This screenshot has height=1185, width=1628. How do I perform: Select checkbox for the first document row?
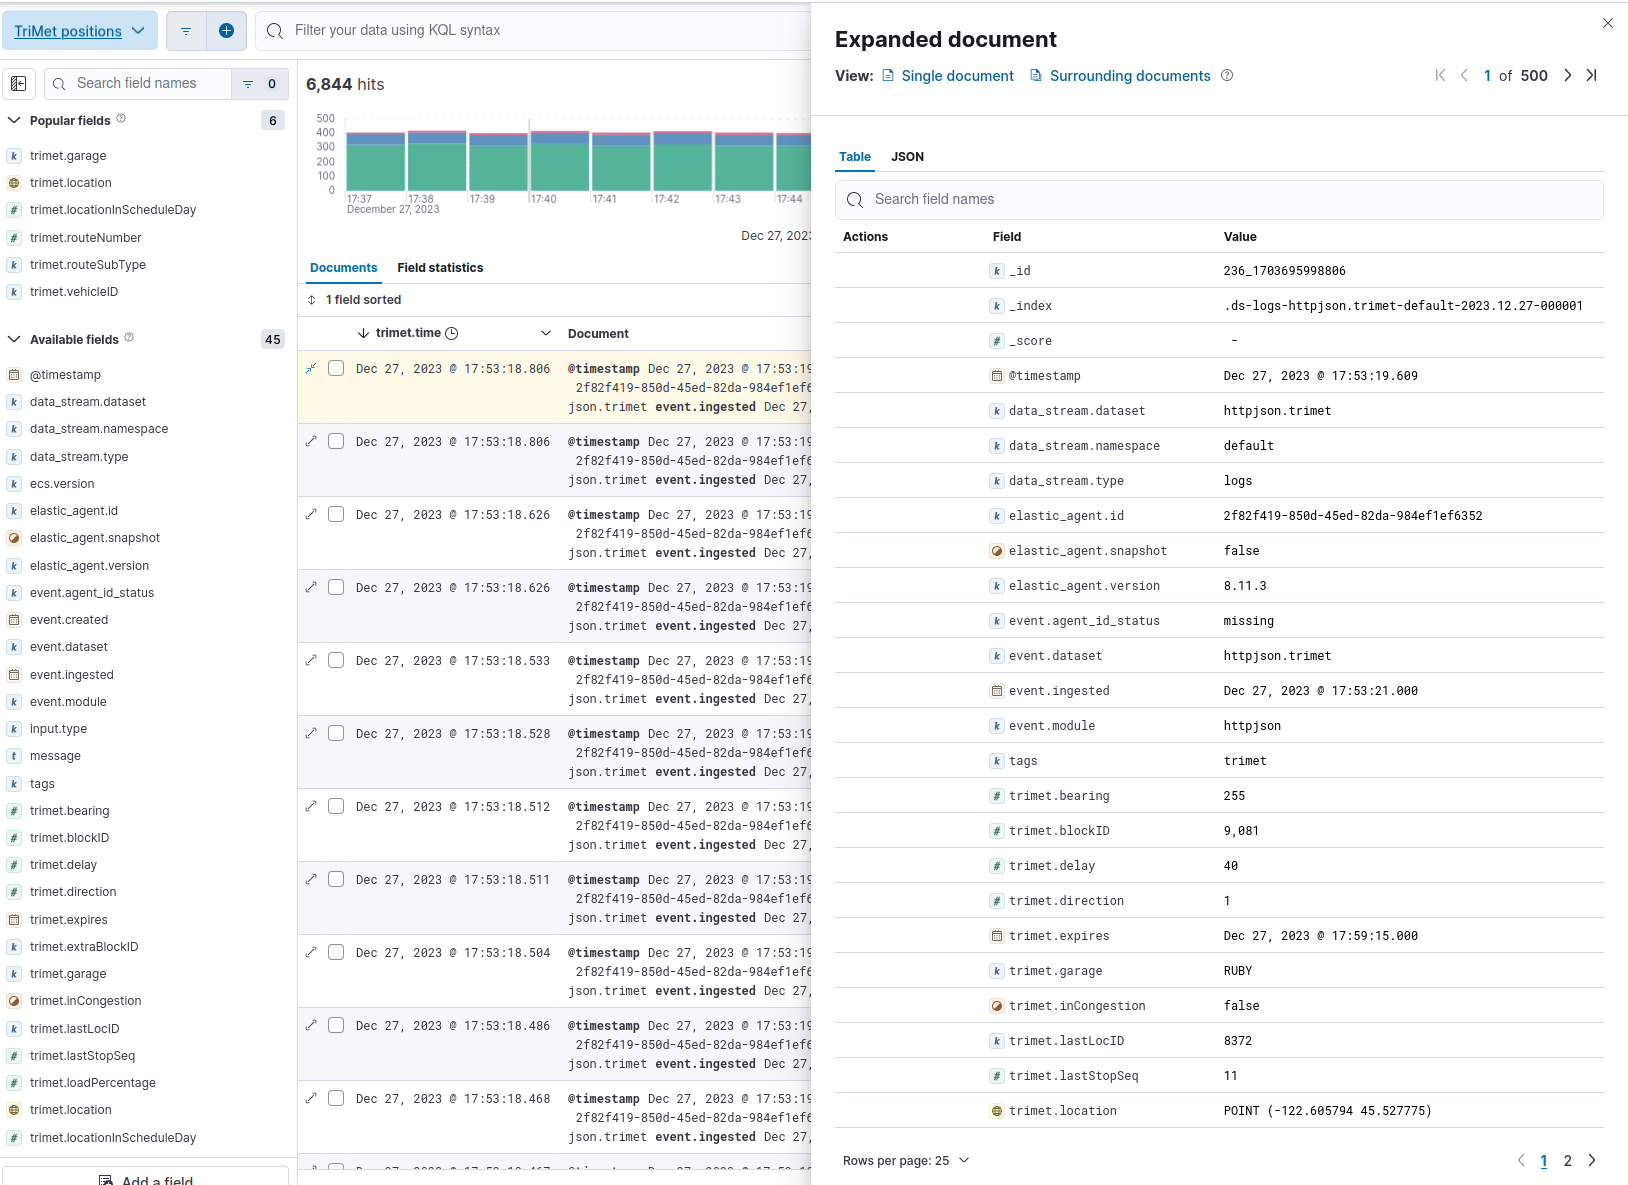[x=336, y=368]
